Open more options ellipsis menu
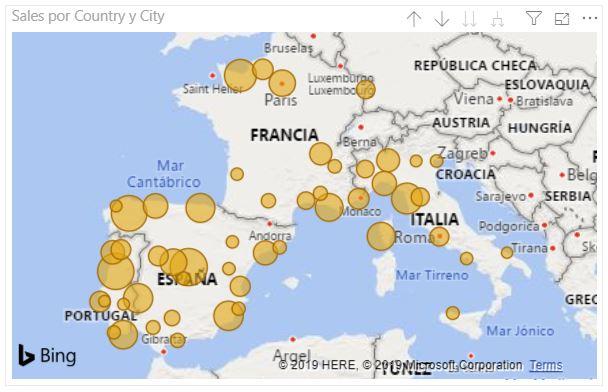This screenshot has width=608, height=392. pyautogui.click(x=590, y=18)
